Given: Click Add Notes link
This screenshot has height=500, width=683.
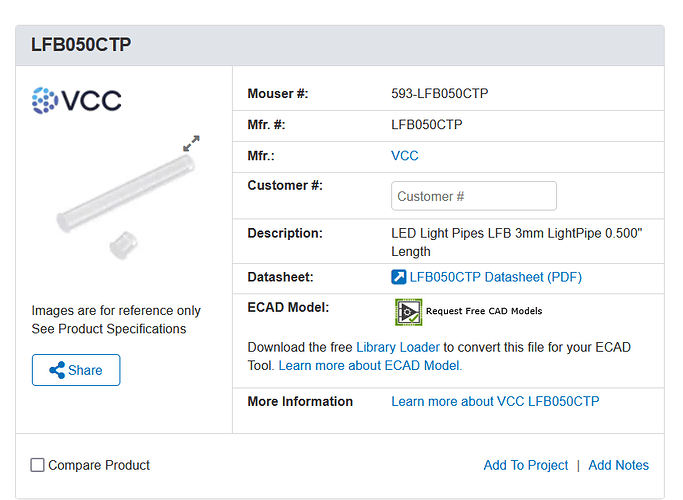Looking at the screenshot, I should [x=618, y=465].
